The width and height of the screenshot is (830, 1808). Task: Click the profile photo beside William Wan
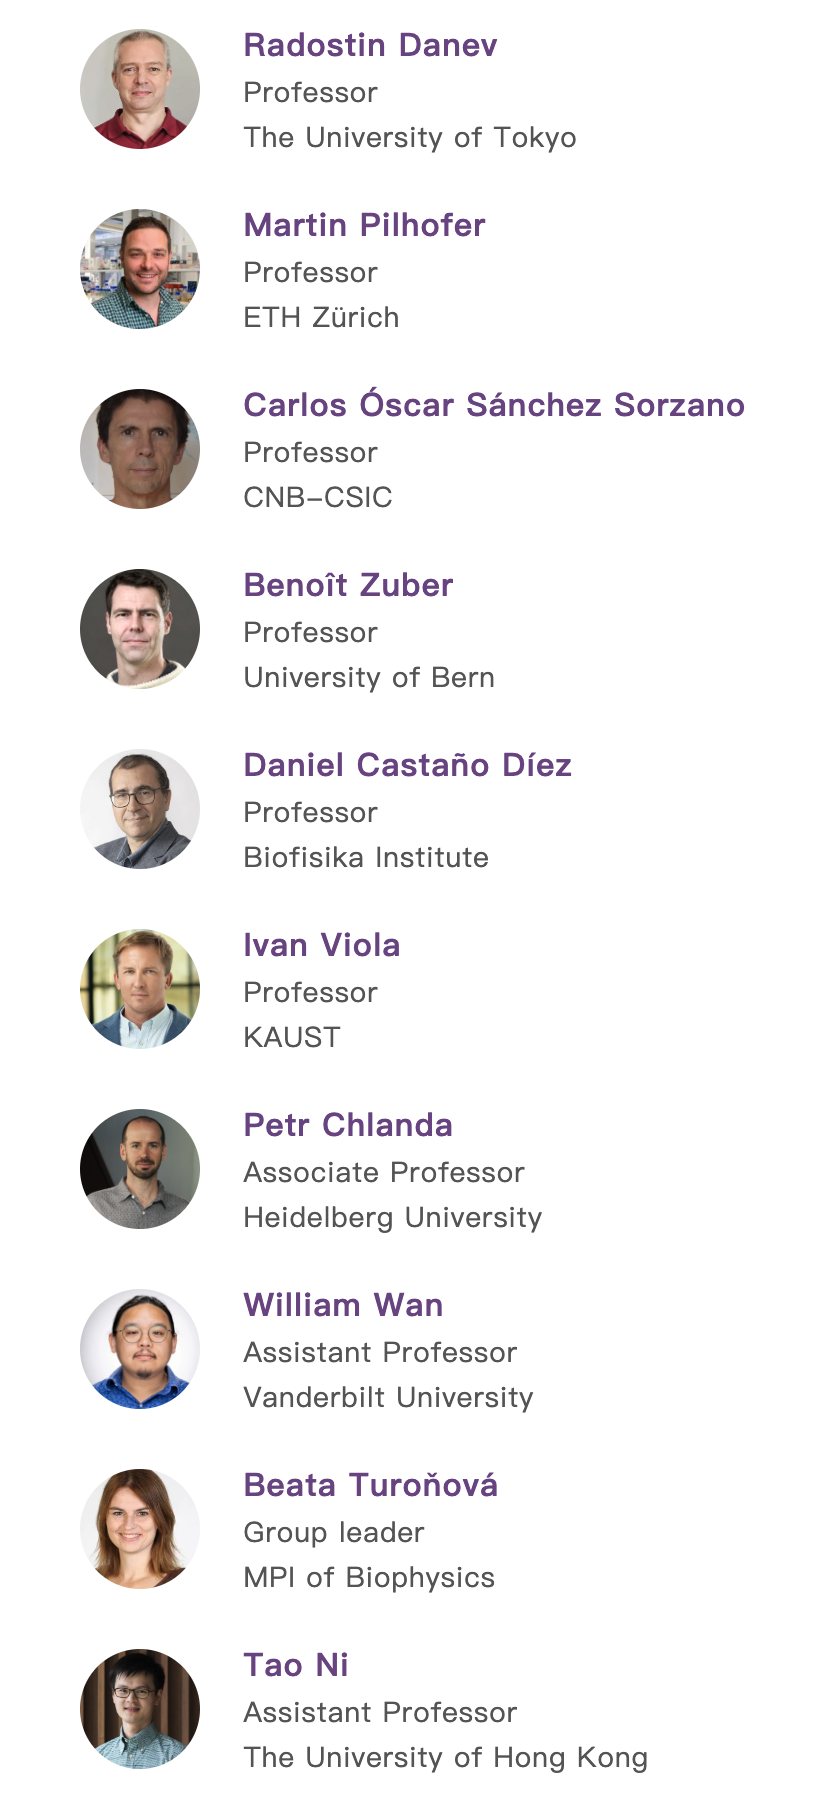pos(140,1349)
